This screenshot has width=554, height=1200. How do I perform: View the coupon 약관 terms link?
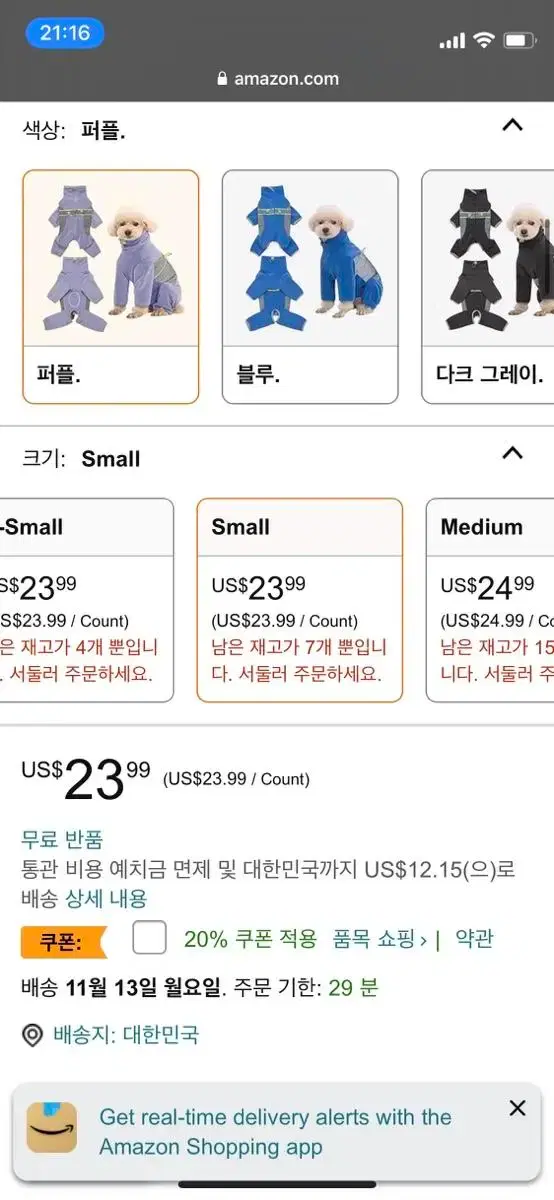click(474, 939)
